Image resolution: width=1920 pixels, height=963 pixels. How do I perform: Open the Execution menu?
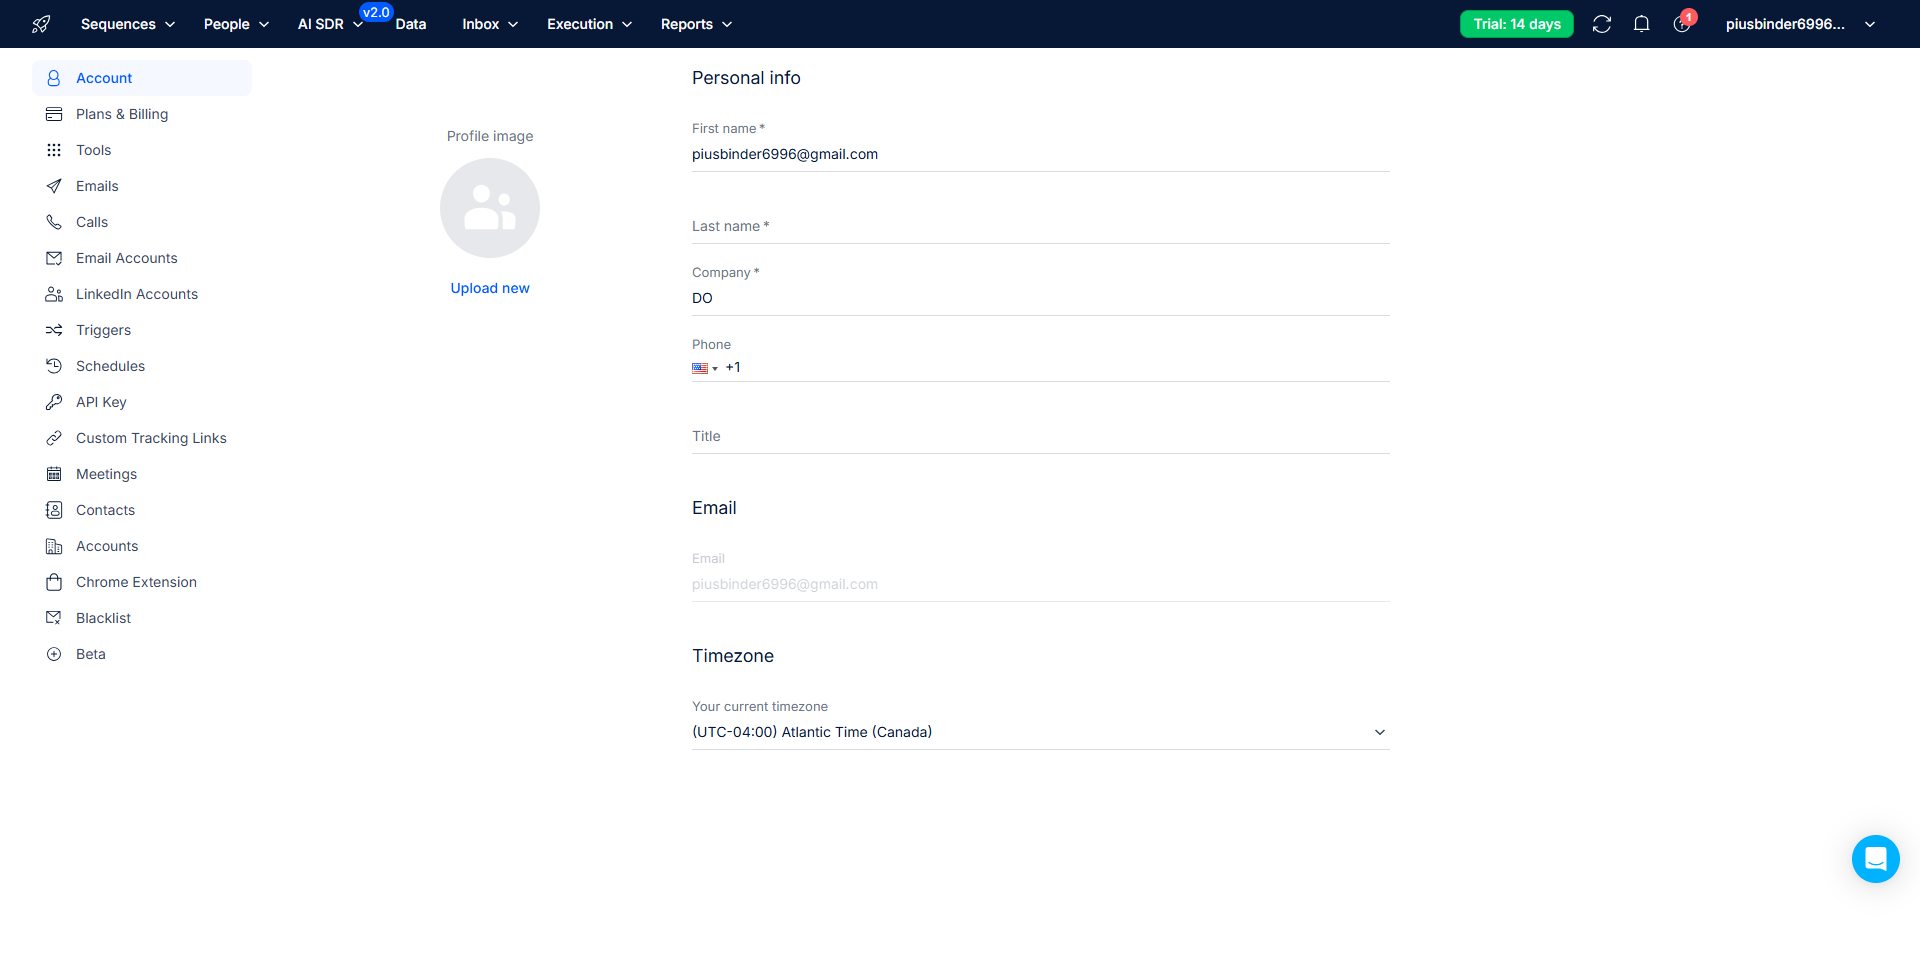pyautogui.click(x=589, y=24)
